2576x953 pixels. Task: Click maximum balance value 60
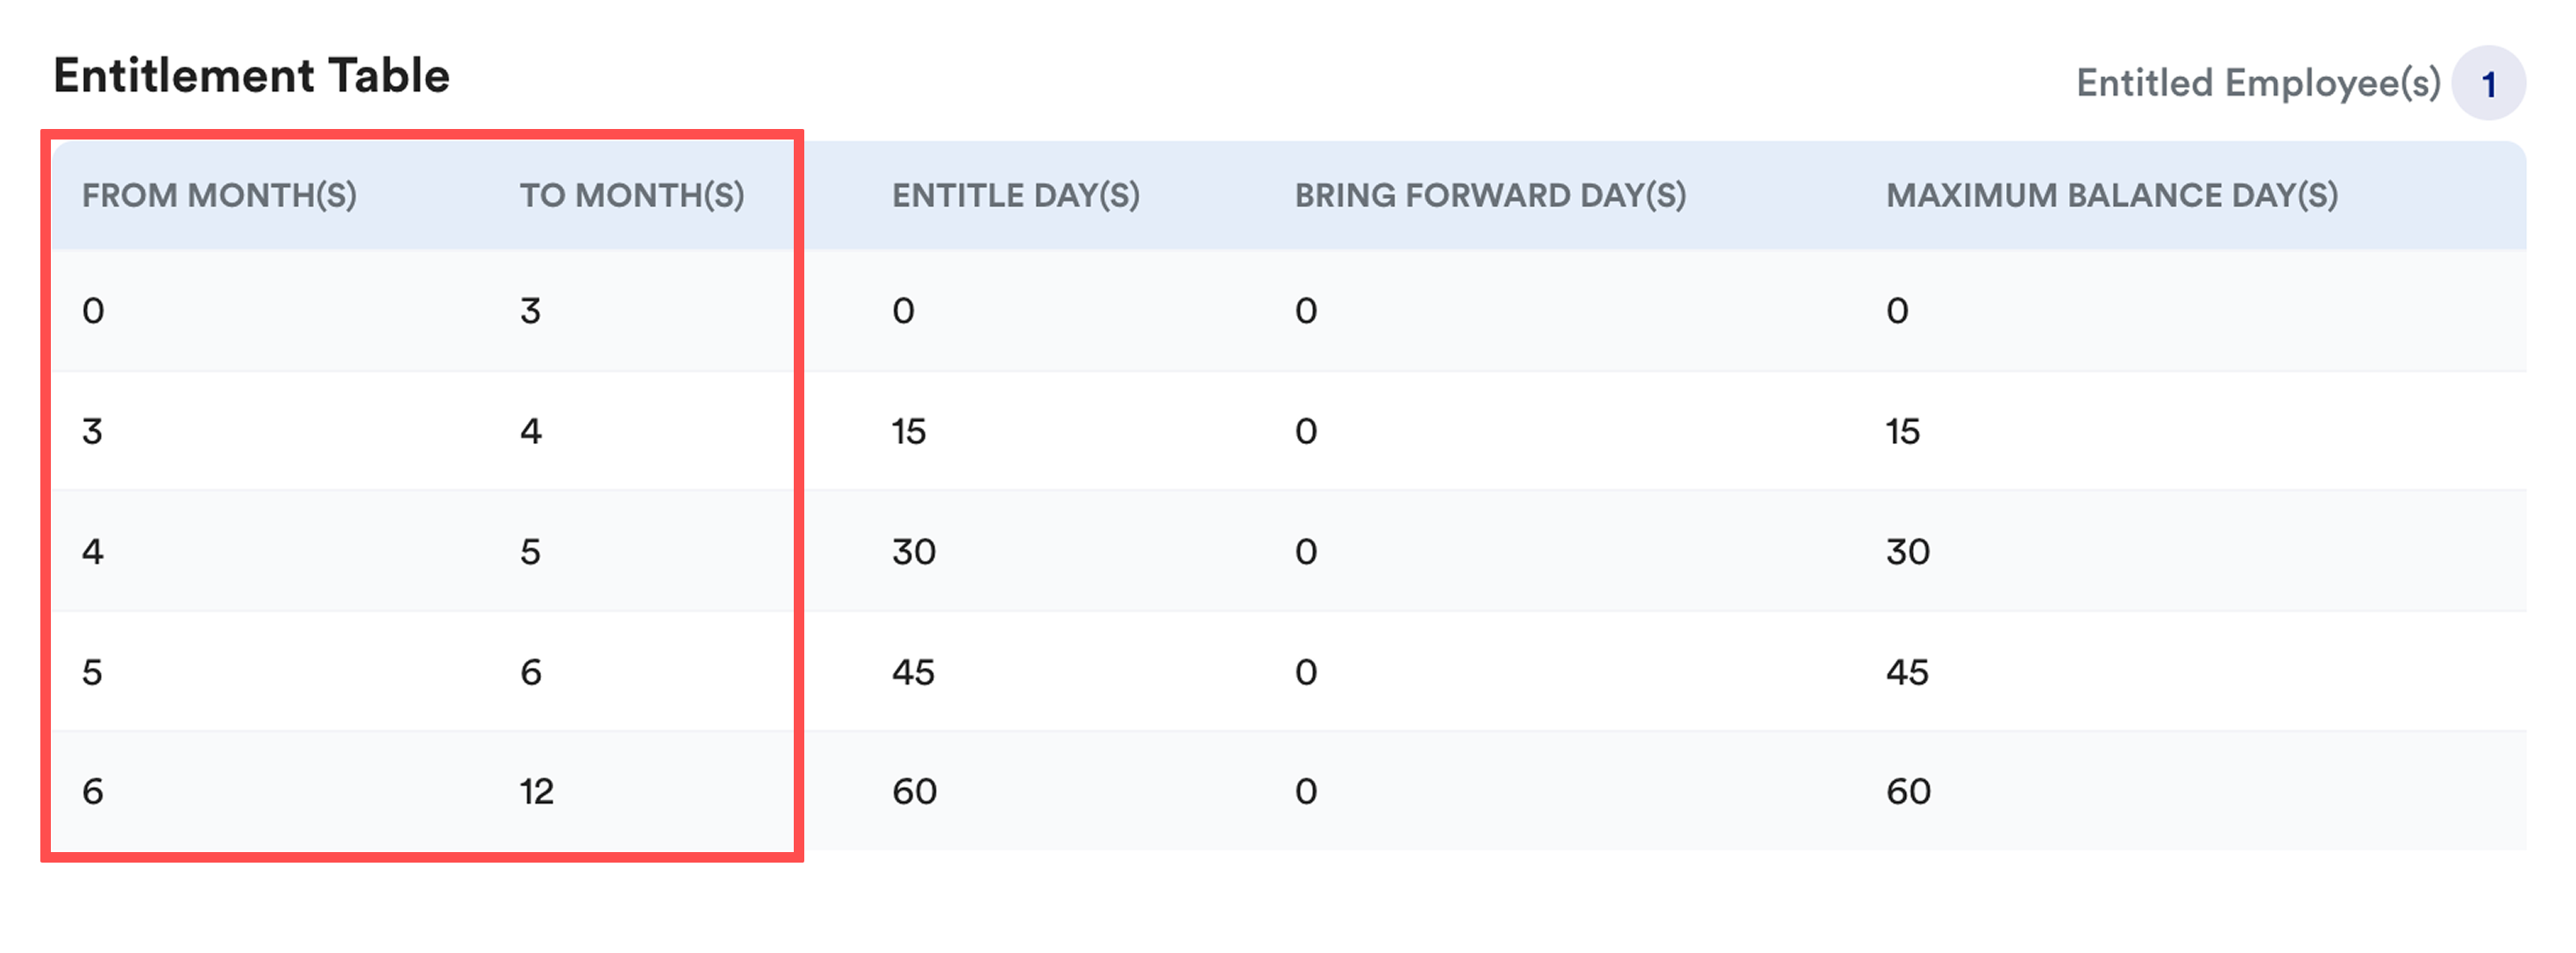pyautogui.click(x=1908, y=792)
